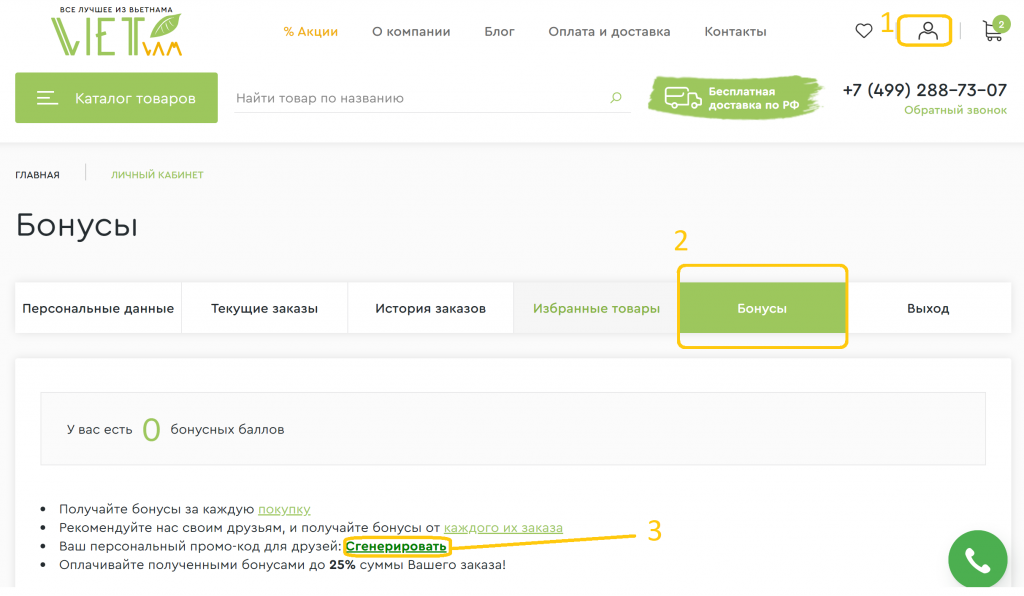Click the Обратный звонок link
The height and width of the screenshot is (596, 1024).
tap(955, 110)
